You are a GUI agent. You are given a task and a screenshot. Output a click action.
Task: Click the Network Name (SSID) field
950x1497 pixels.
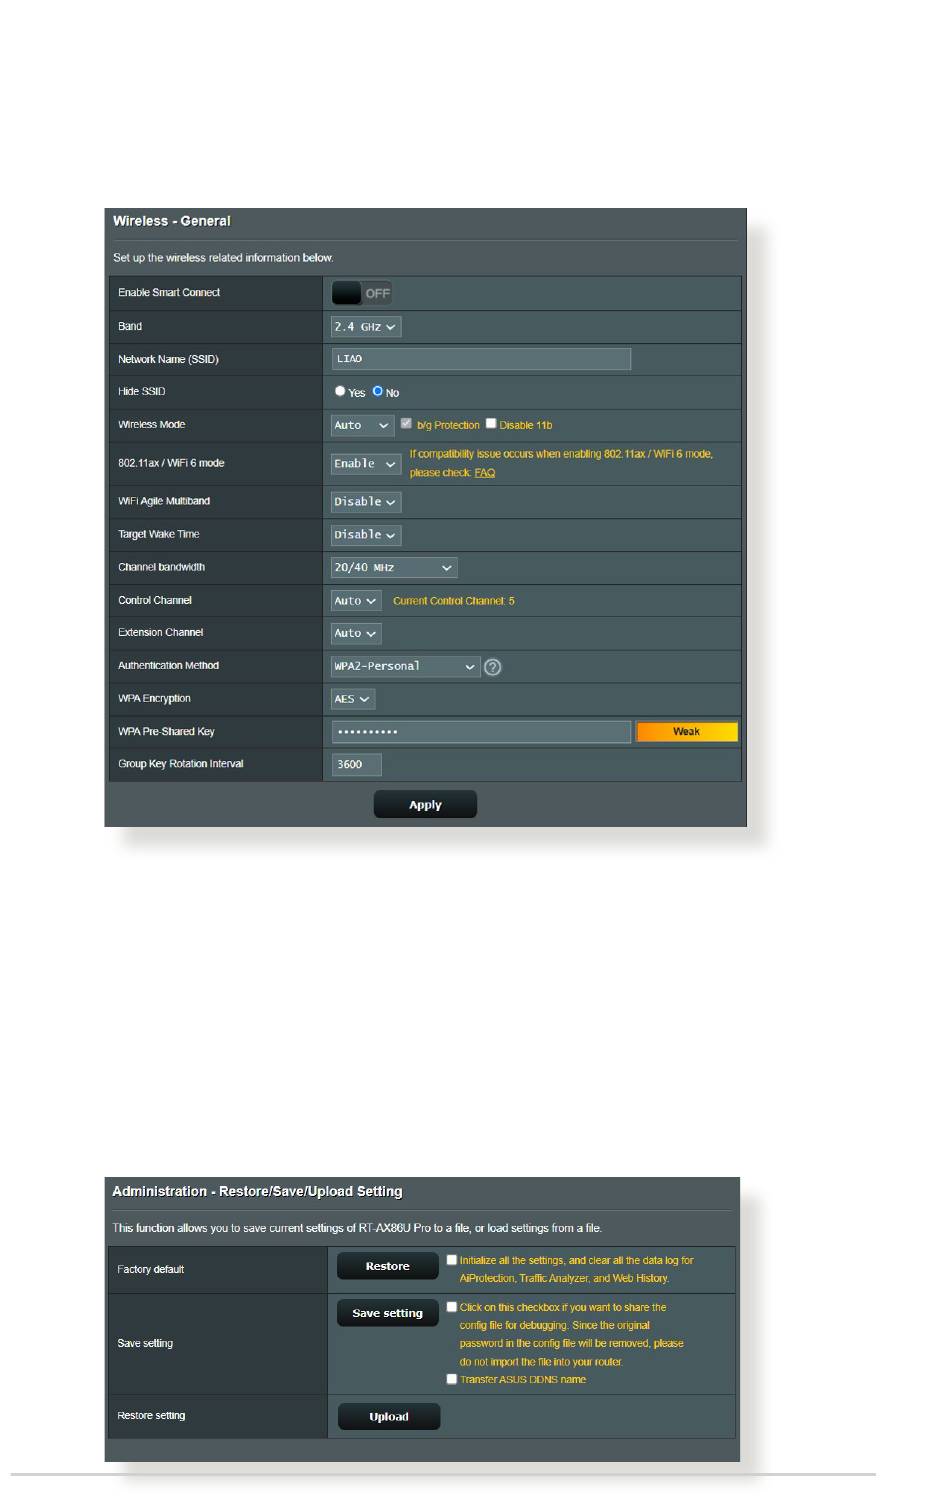pos(481,359)
